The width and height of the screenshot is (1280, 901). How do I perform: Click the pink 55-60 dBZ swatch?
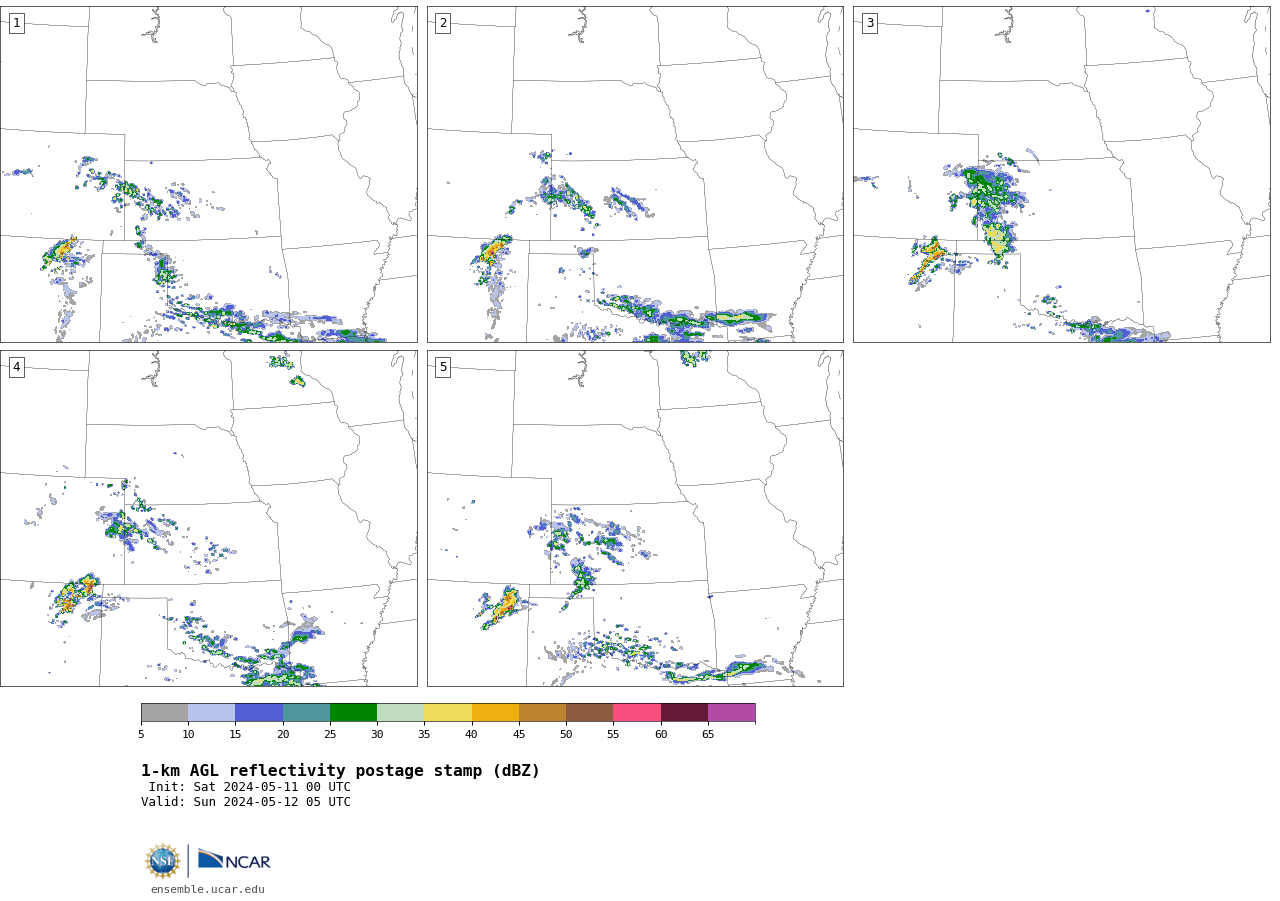pos(637,712)
